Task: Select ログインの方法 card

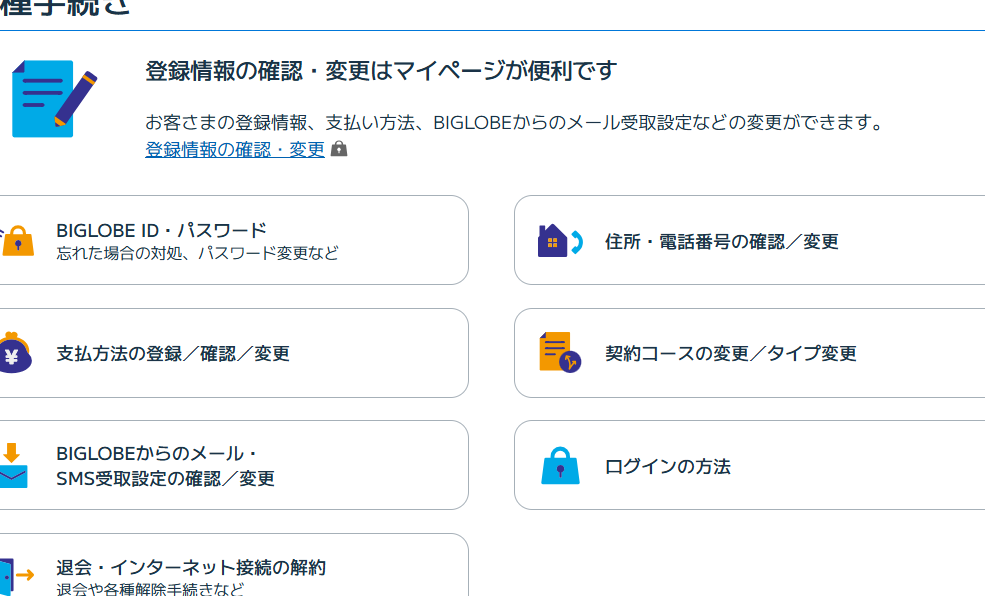Action: 667,466
